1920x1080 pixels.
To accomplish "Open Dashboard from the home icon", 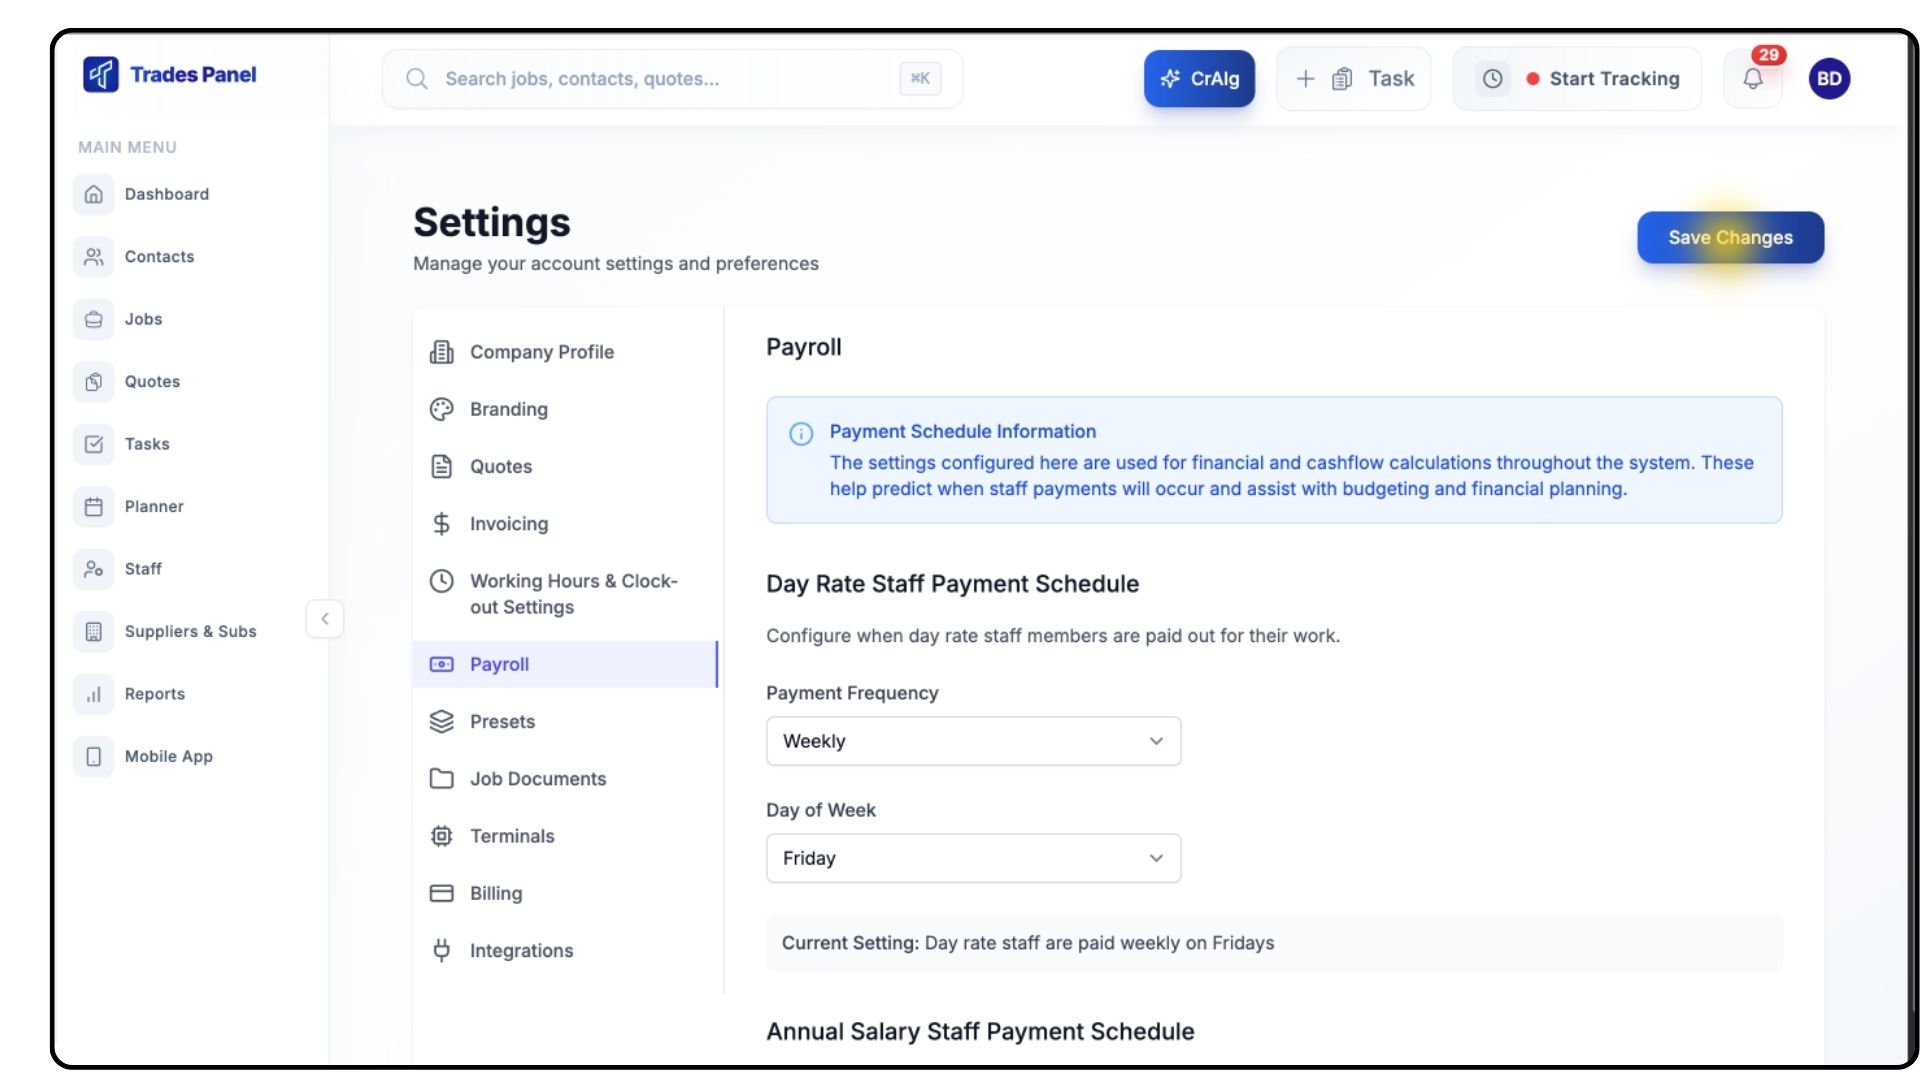I will [x=94, y=194].
